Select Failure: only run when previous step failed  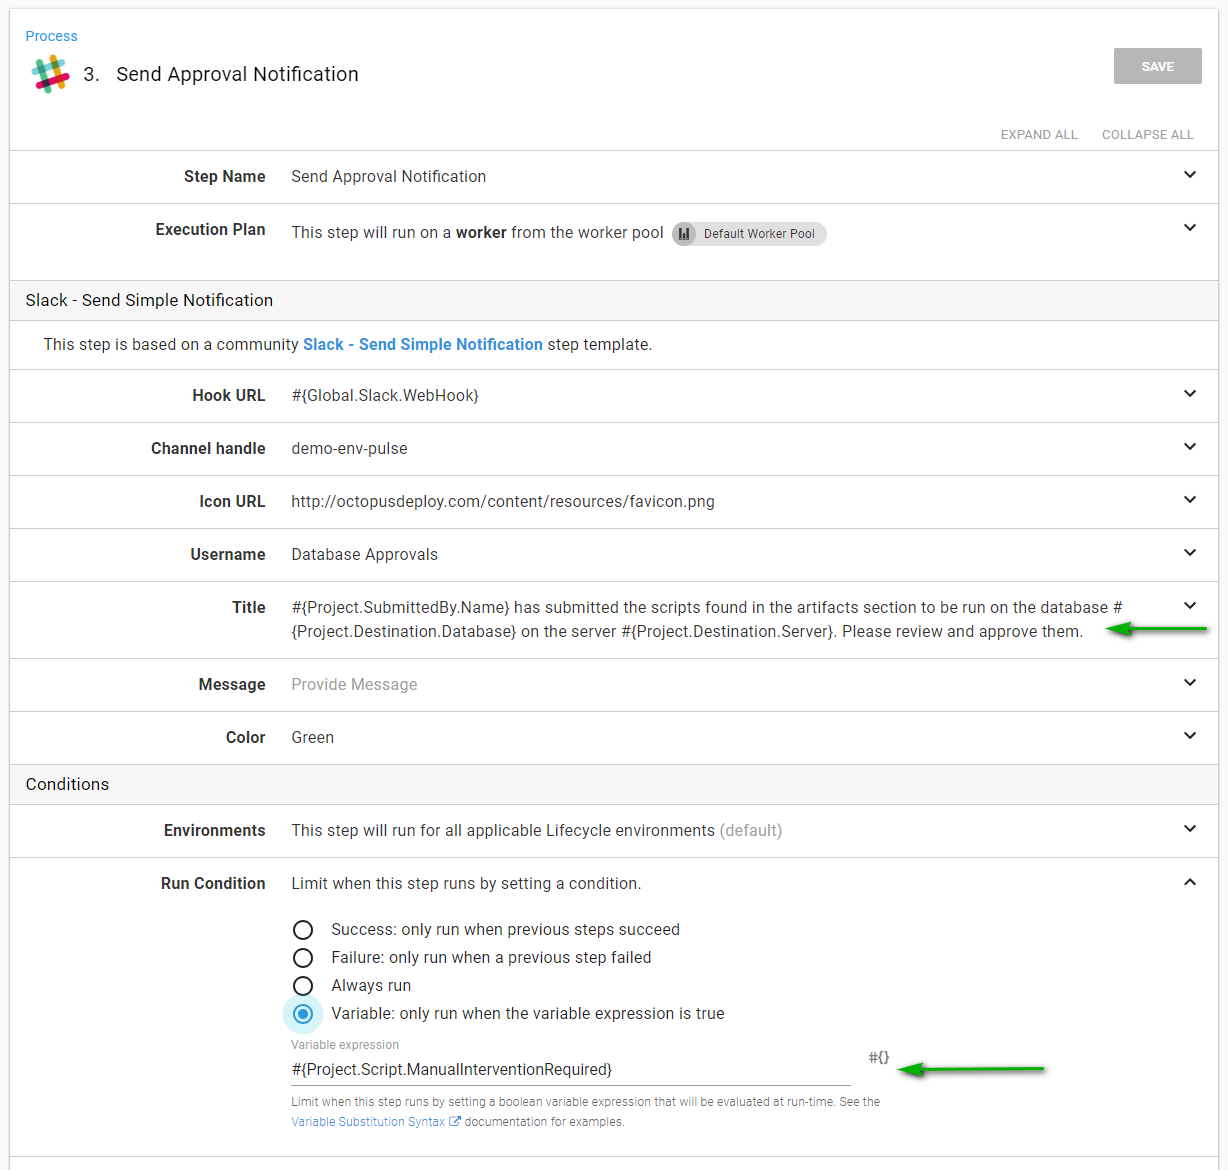point(303,958)
